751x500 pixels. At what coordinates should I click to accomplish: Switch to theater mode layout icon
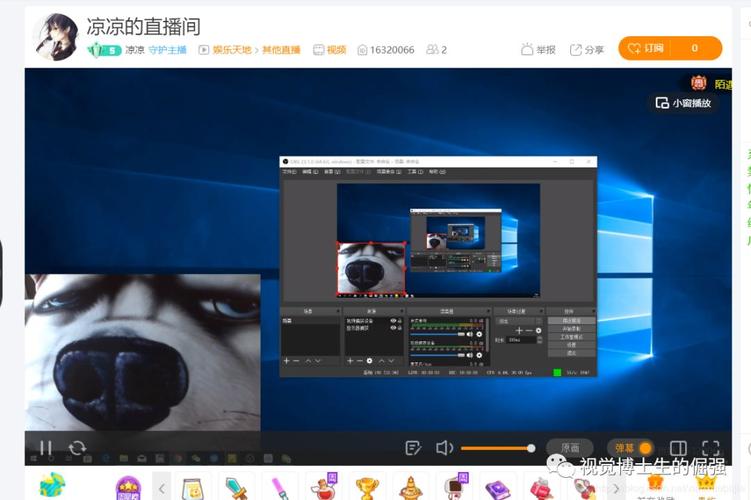tap(678, 448)
